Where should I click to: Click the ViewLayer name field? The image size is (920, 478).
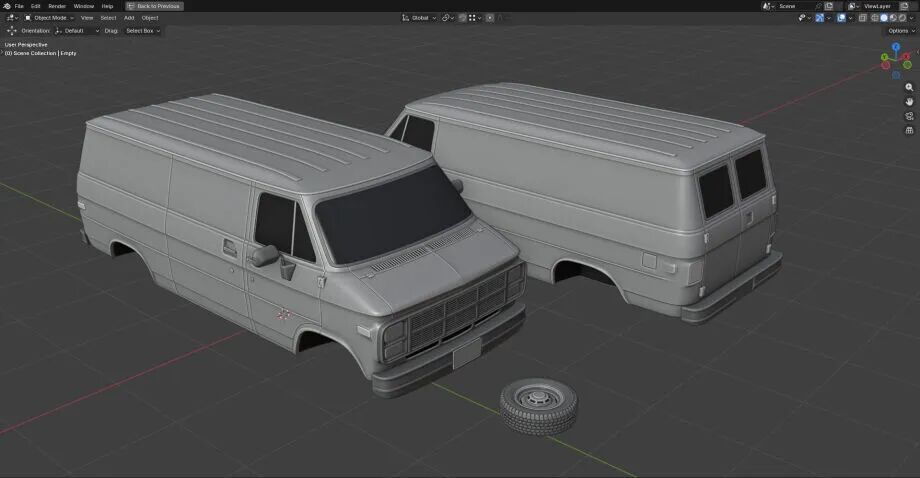coord(880,6)
